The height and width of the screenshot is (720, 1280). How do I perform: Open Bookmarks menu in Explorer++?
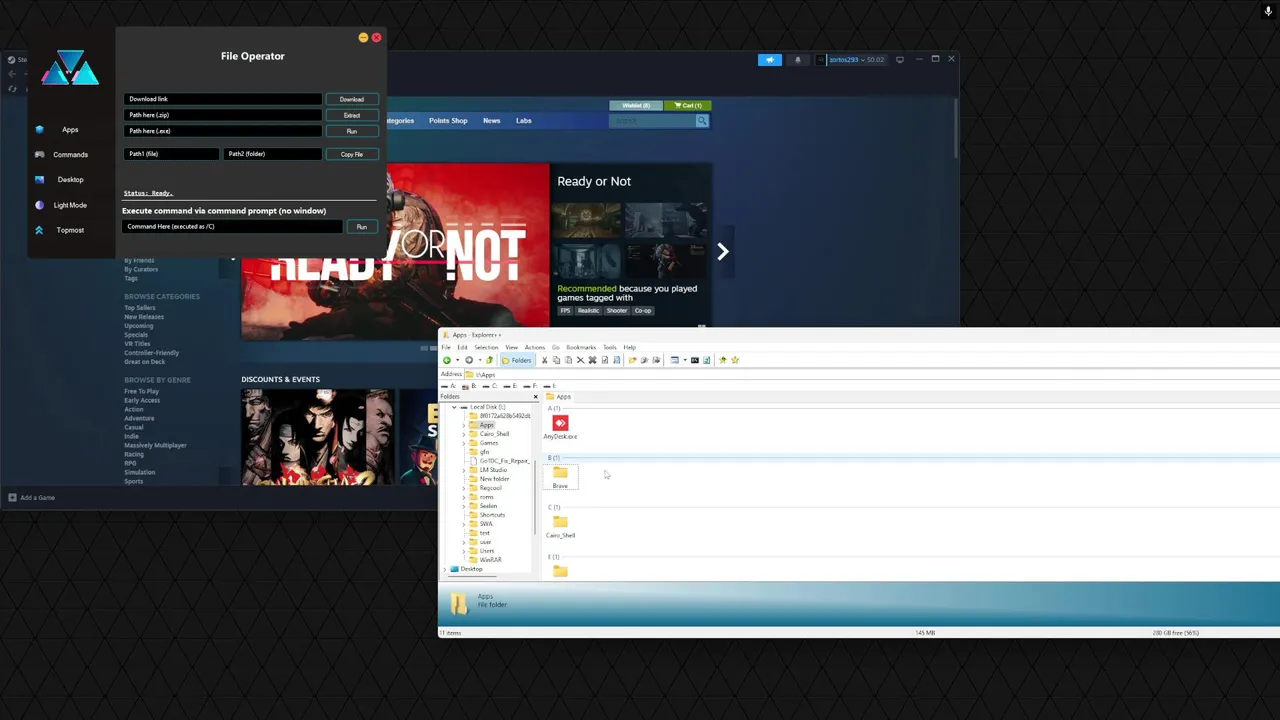tap(581, 347)
